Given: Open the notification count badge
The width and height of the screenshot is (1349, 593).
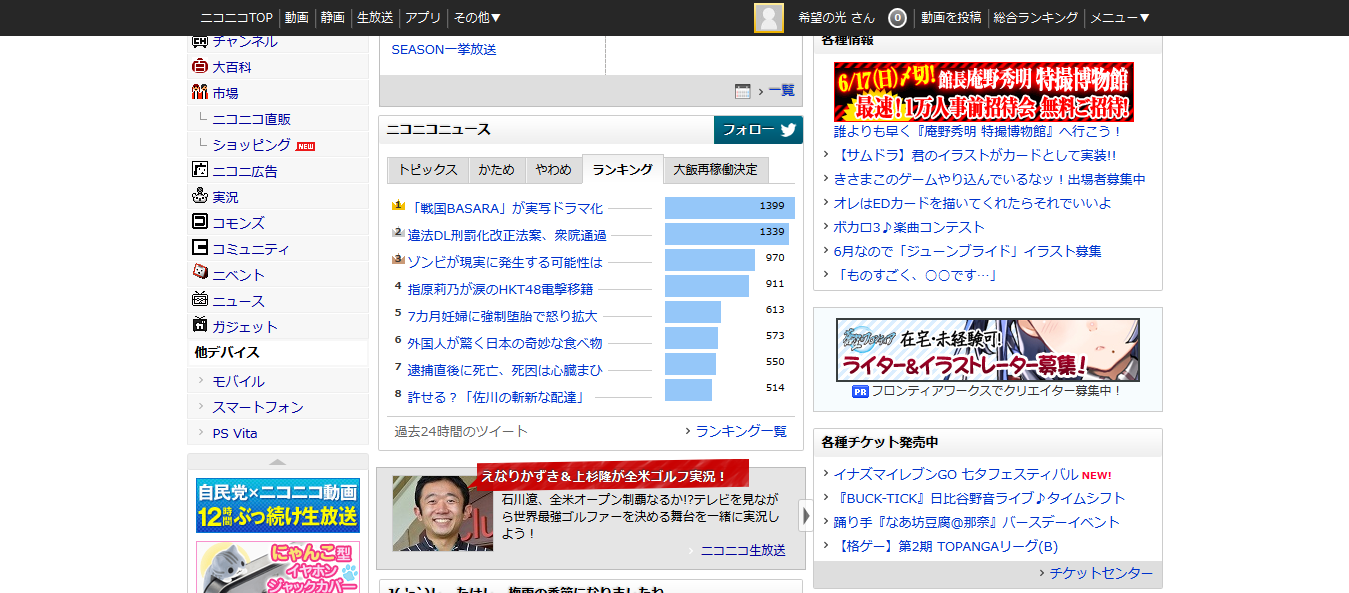Looking at the screenshot, I should point(897,18).
